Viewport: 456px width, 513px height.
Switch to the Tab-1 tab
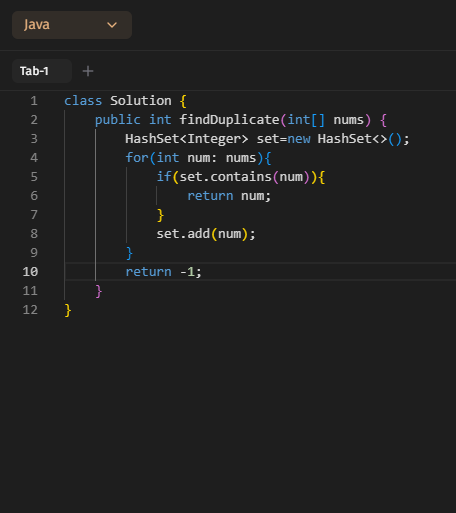point(42,71)
